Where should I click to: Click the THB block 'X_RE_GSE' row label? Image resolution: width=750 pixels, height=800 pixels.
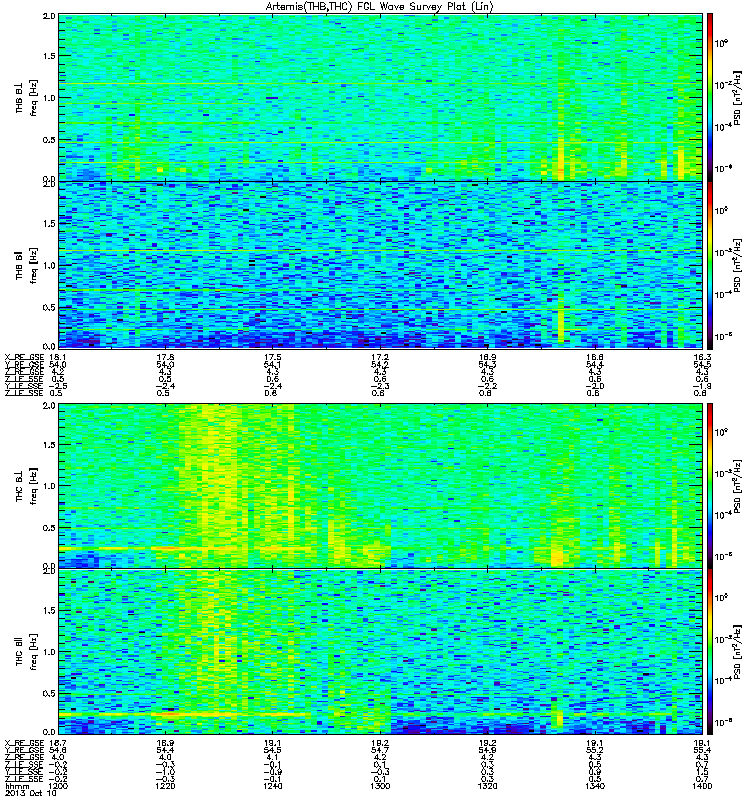click(24, 357)
